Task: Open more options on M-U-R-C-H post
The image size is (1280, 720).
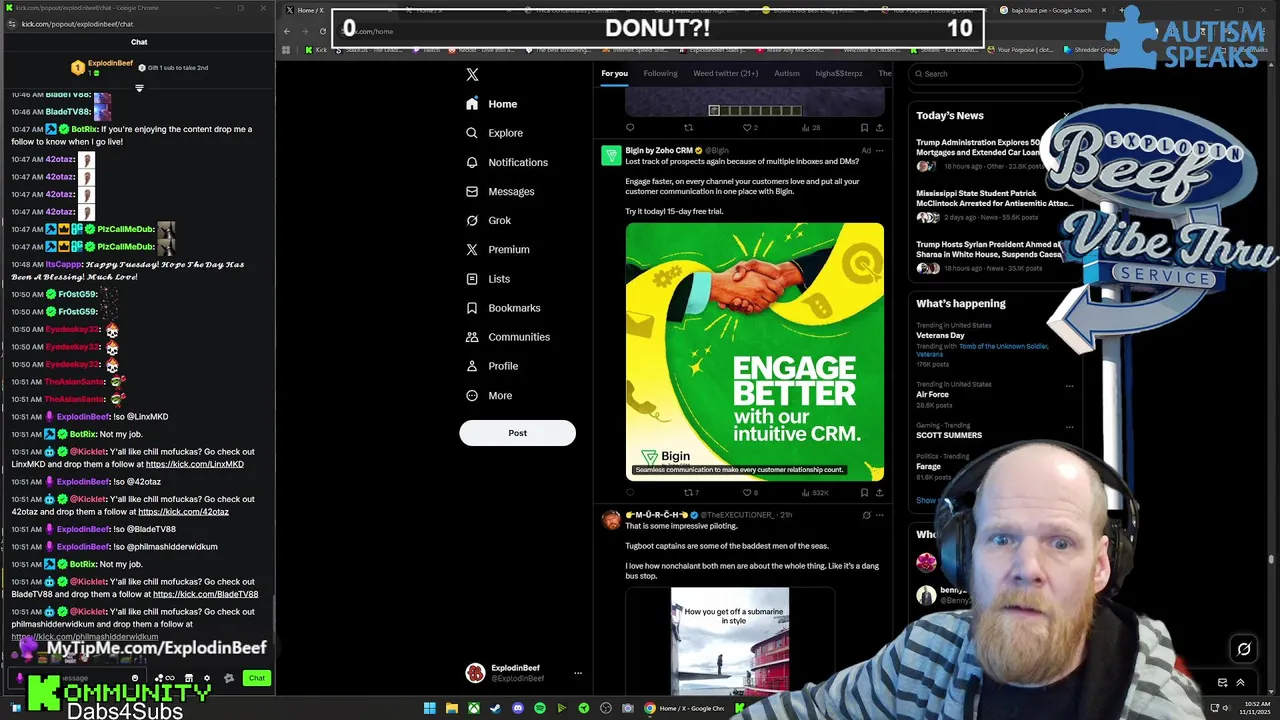Action: point(879,515)
